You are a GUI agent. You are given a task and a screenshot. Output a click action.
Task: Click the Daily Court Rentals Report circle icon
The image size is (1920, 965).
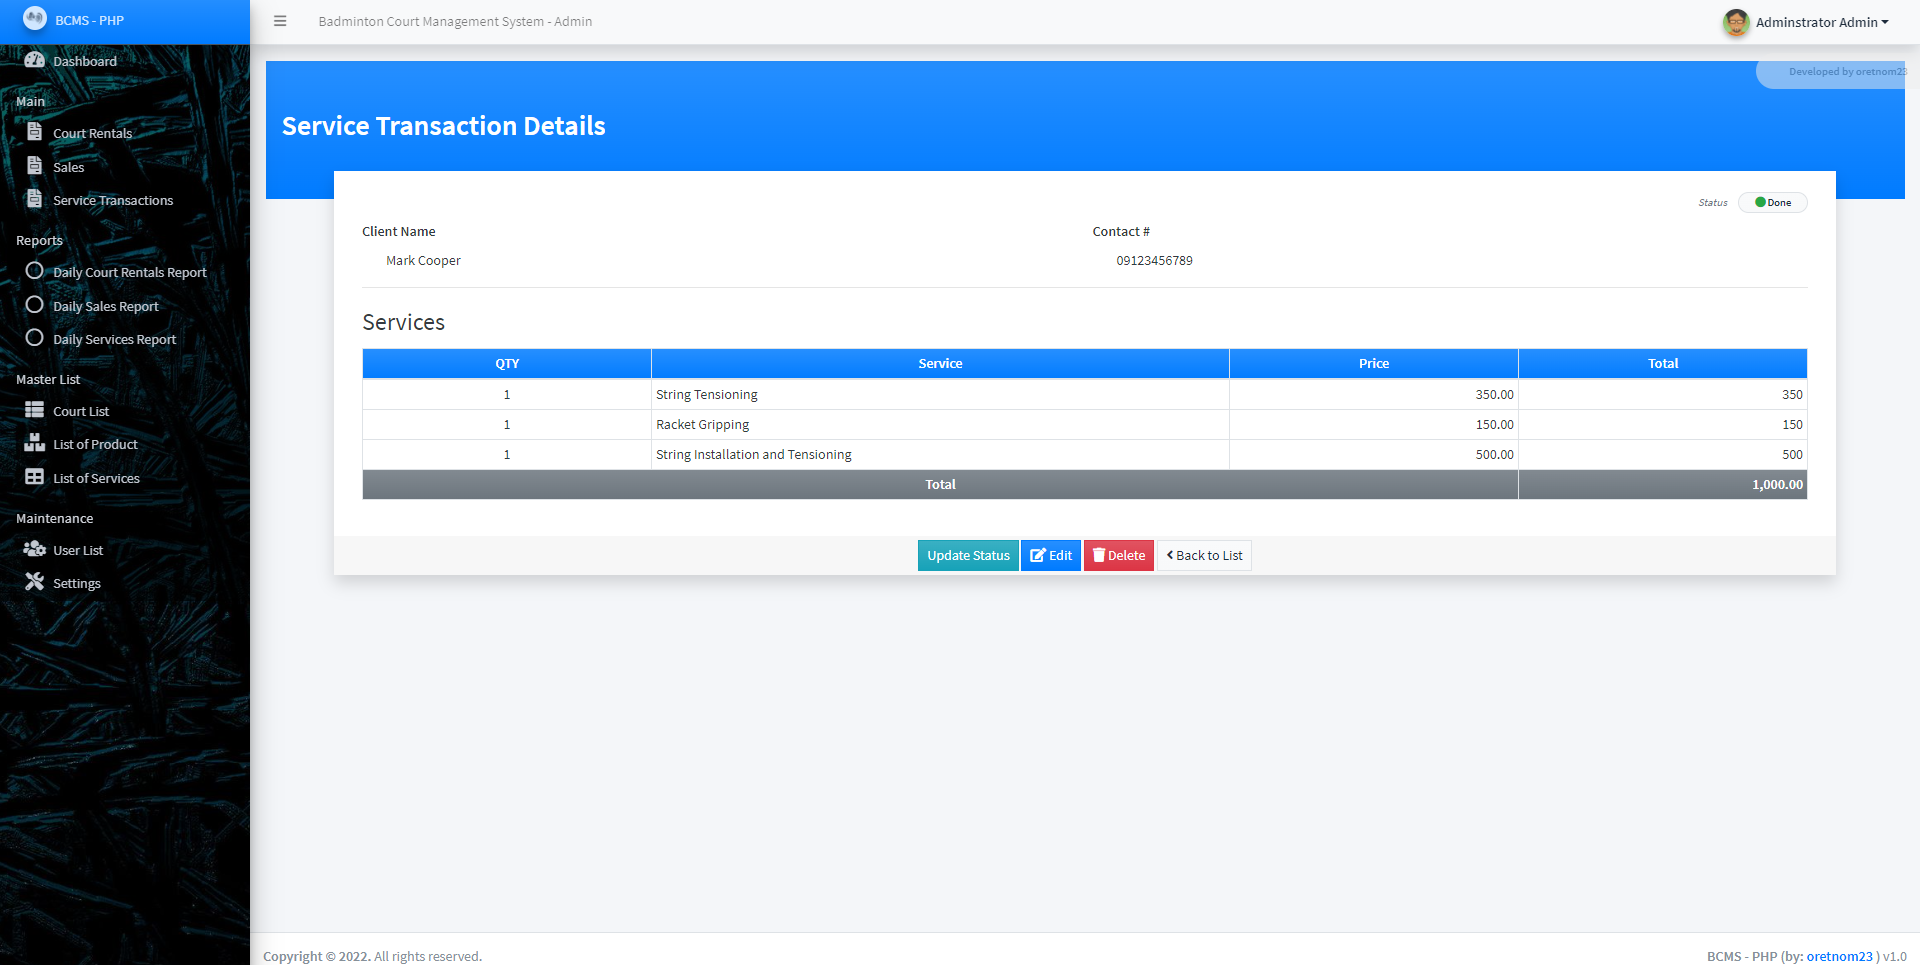pos(35,271)
